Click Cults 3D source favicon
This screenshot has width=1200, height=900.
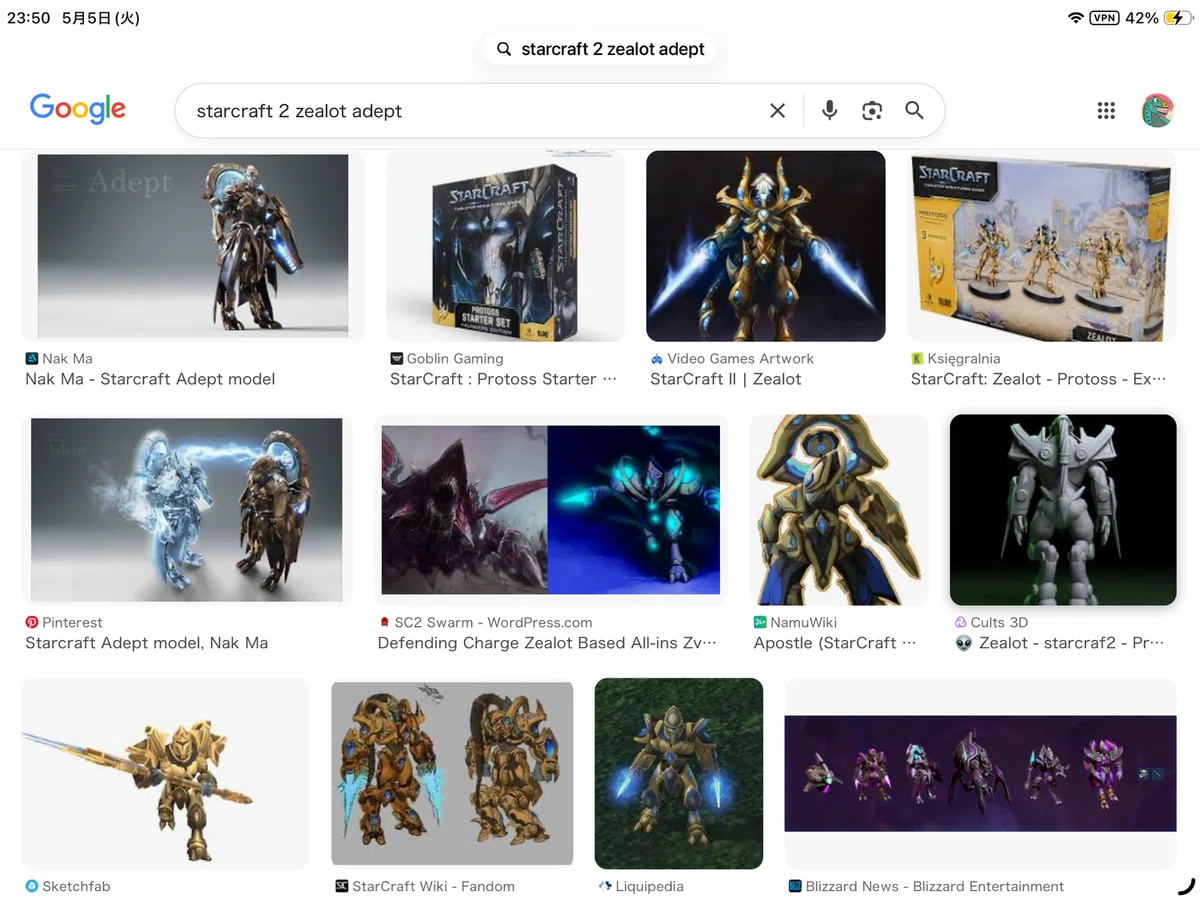coord(962,622)
